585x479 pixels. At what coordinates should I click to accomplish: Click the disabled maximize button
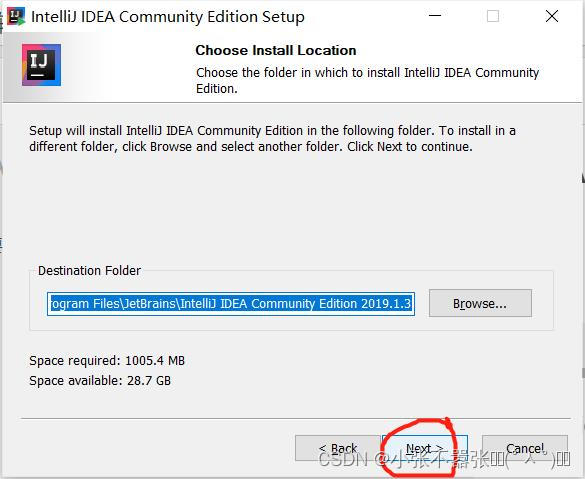pyautogui.click(x=493, y=16)
